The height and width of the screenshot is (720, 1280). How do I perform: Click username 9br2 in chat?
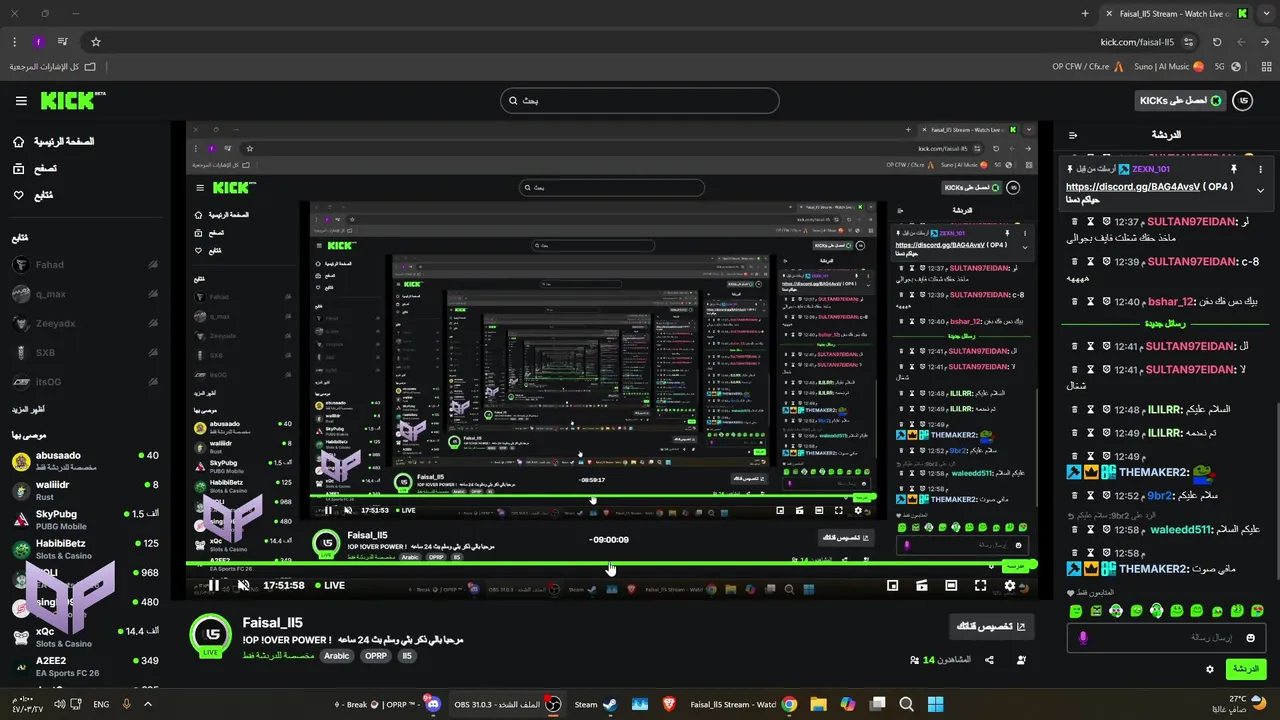[1159, 496]
